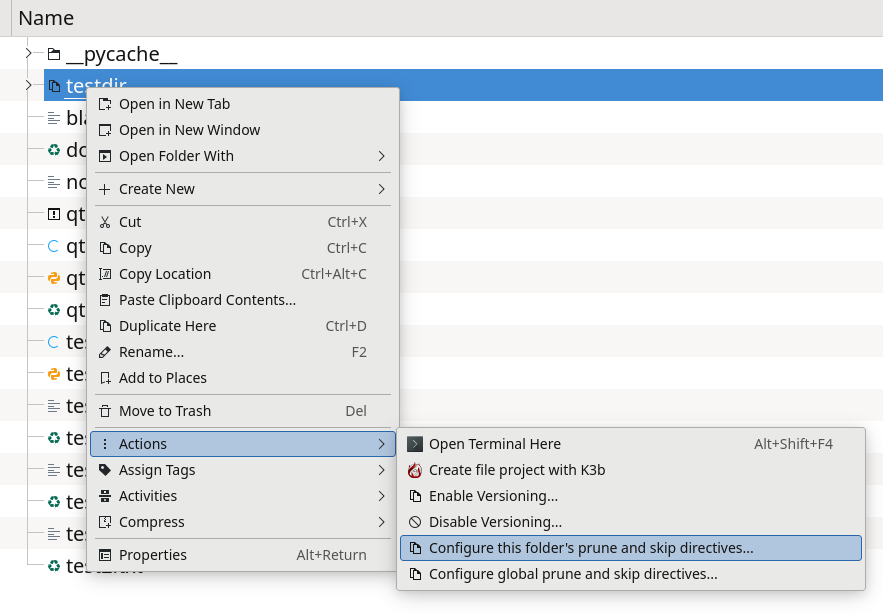Click the Open in New Tab icon
This screenshot has height=615, width=883.
(x=105, y=104)
